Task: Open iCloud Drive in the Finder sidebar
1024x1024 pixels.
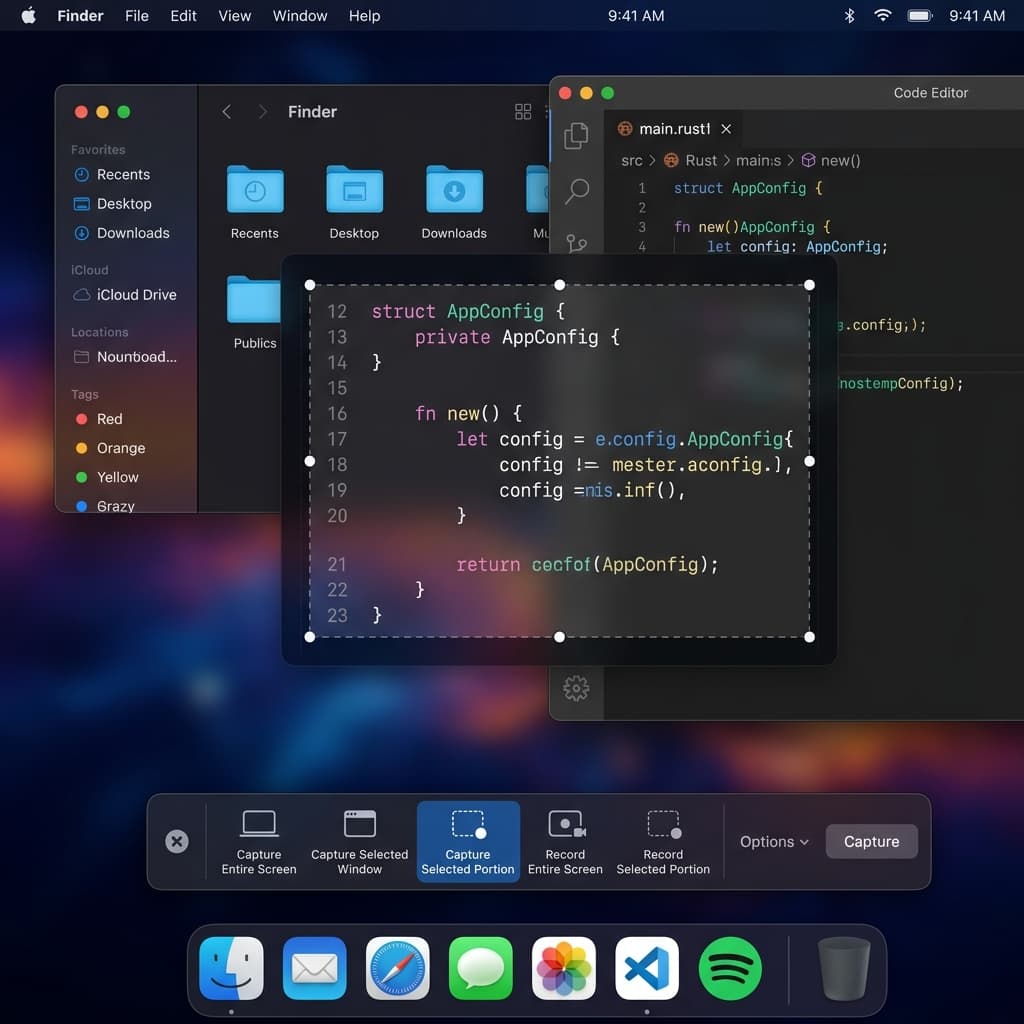Action: click(x=128, y=294)
